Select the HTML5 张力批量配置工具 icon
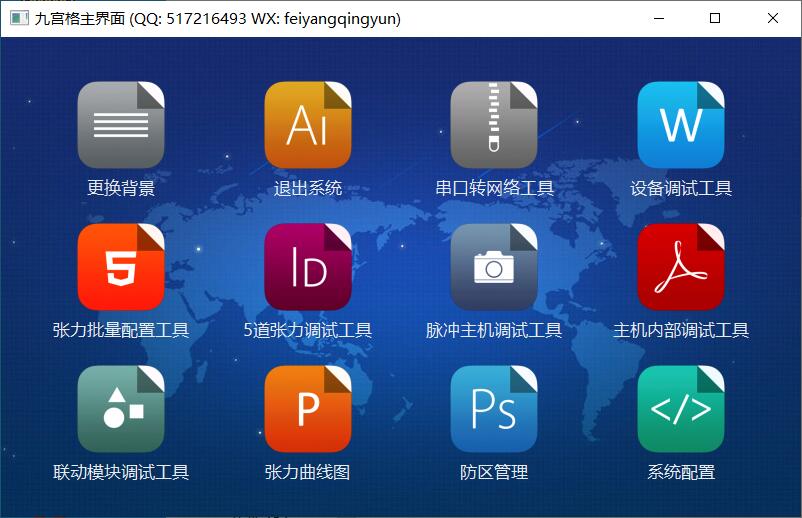Image resolution: width=802 pixels, height=518 pixels. tap(120, 267)
